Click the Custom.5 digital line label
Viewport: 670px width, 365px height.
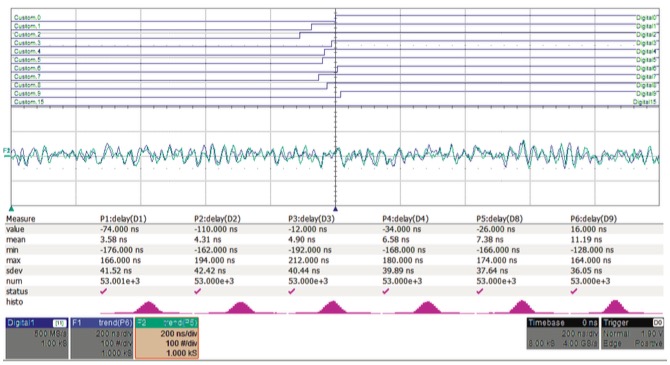[27, 60]
